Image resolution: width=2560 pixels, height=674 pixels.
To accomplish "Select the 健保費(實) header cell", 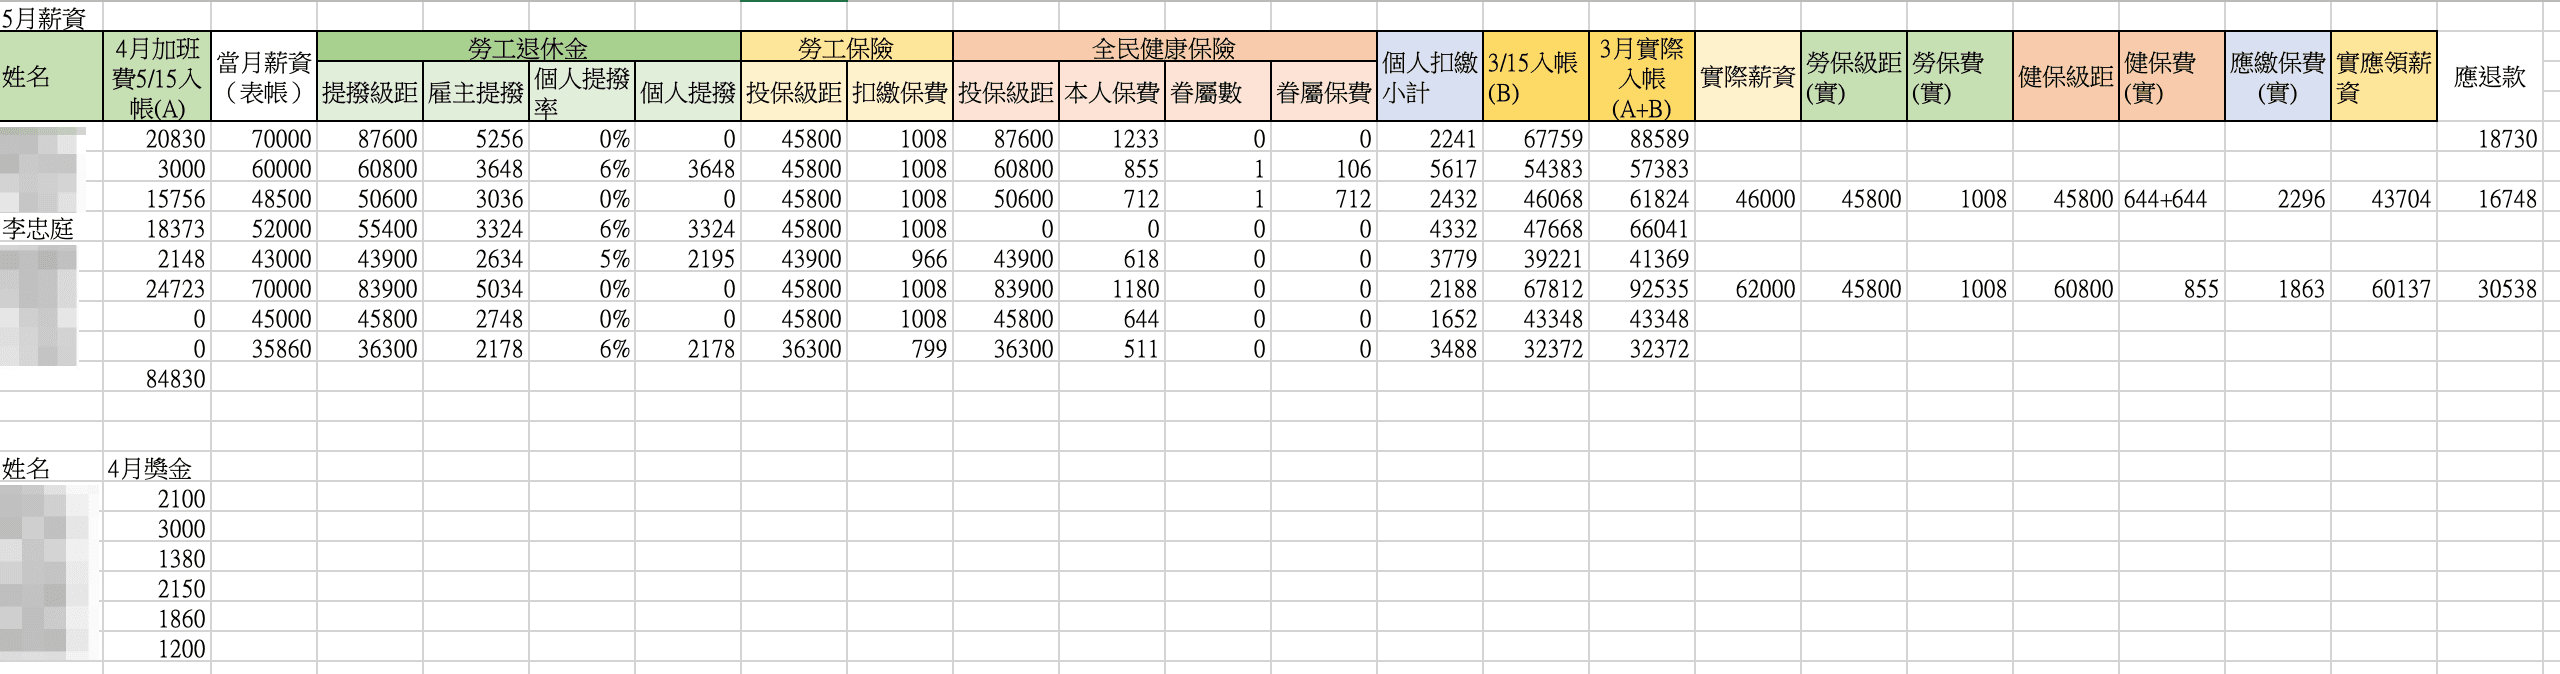I will click(x=2172, y=77).
